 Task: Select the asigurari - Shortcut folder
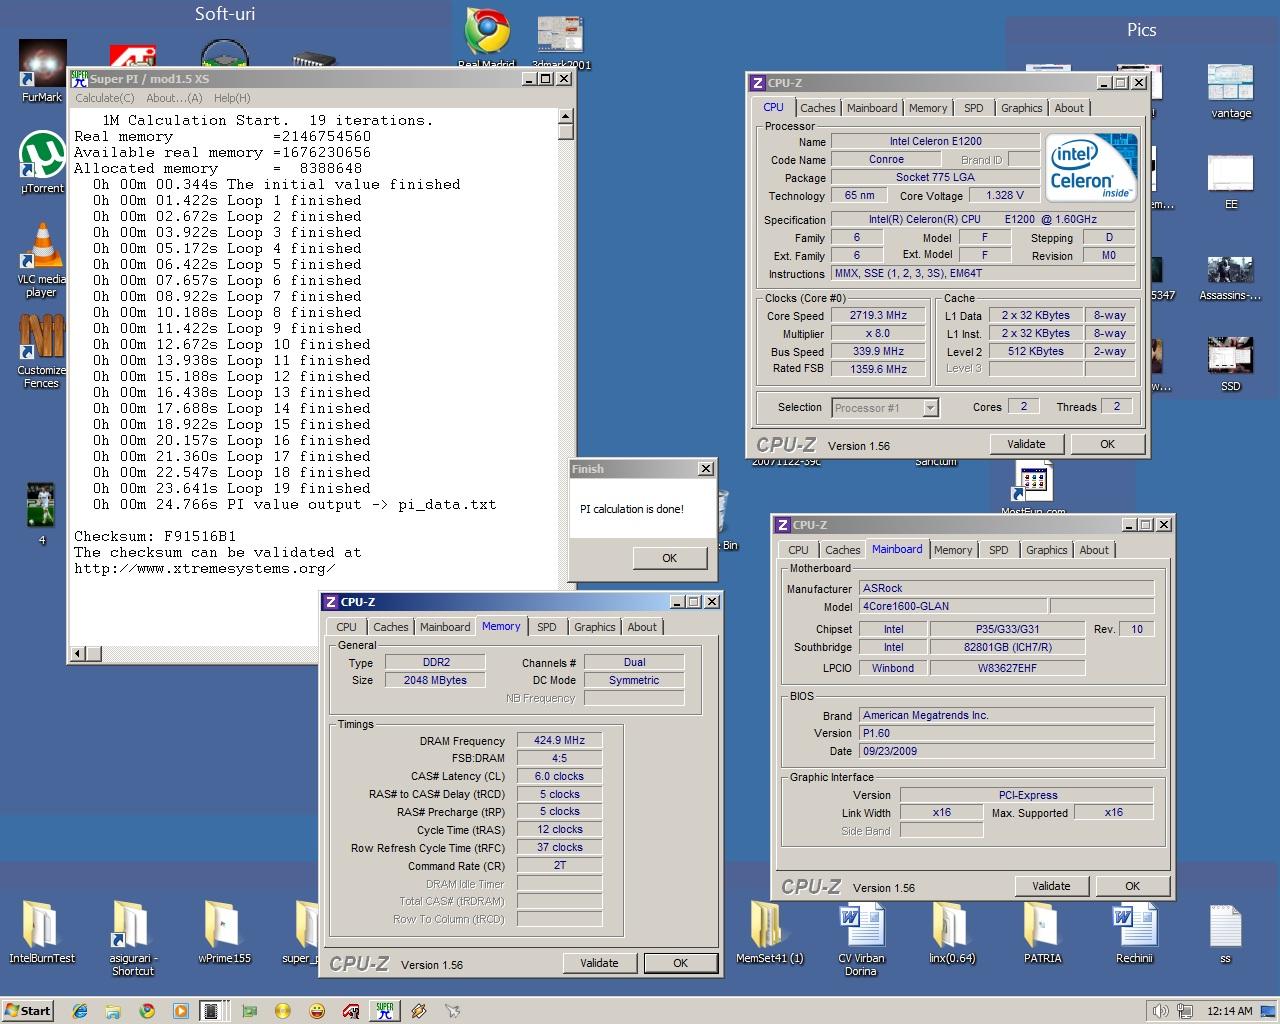pos(132,937)
